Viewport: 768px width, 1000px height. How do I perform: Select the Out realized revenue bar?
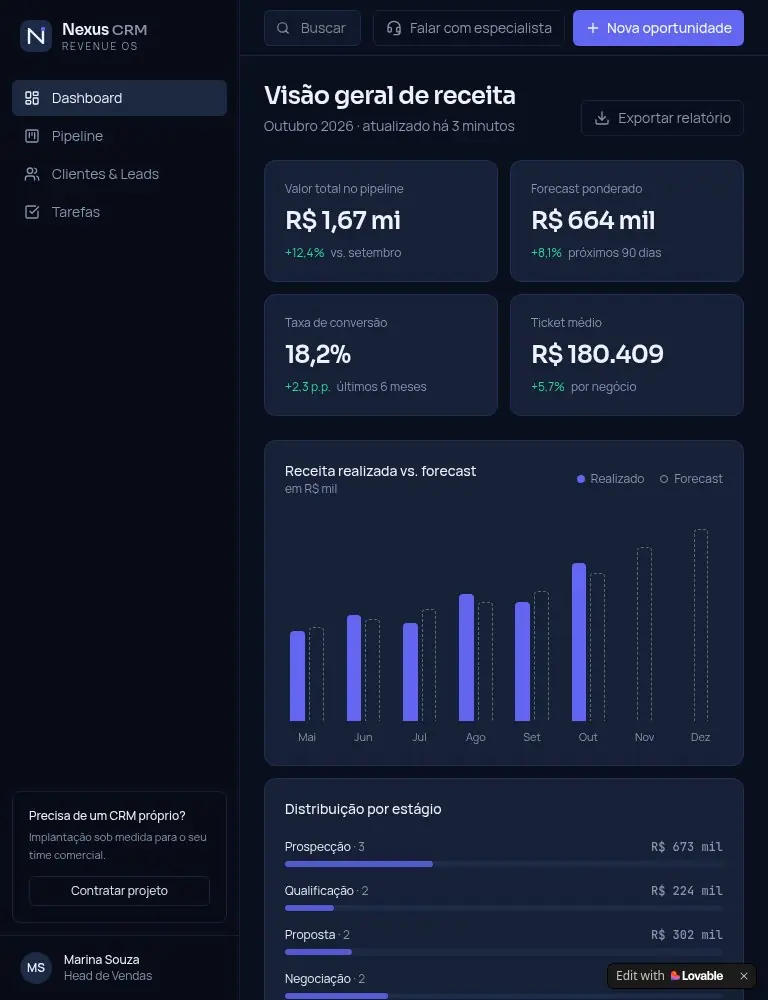click(579, 642)
